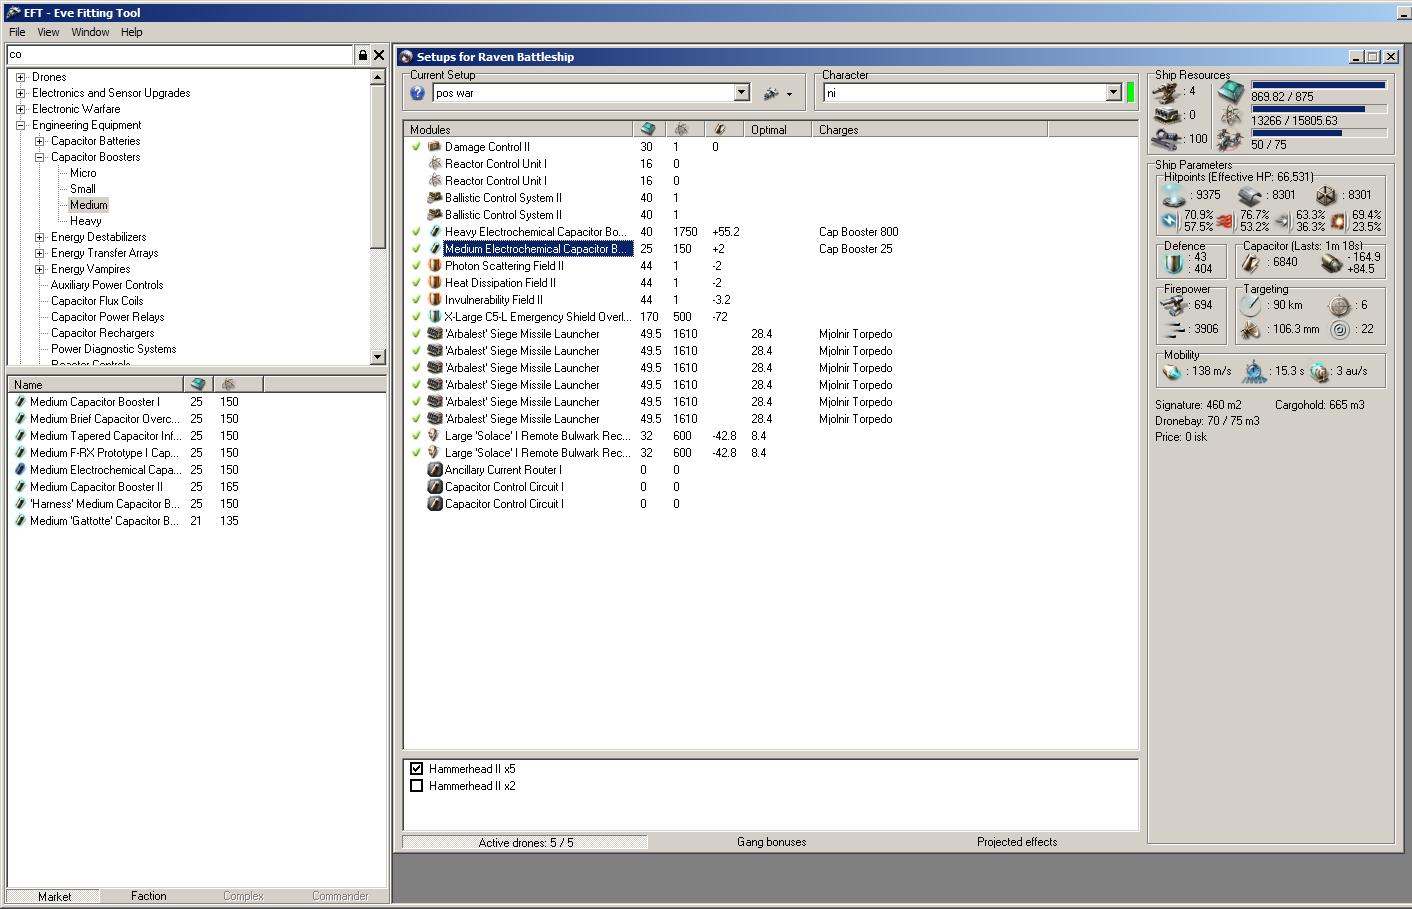Click the Active drones: 5 / 5 button
The image size is (1412, 909).
coord(526,842)
